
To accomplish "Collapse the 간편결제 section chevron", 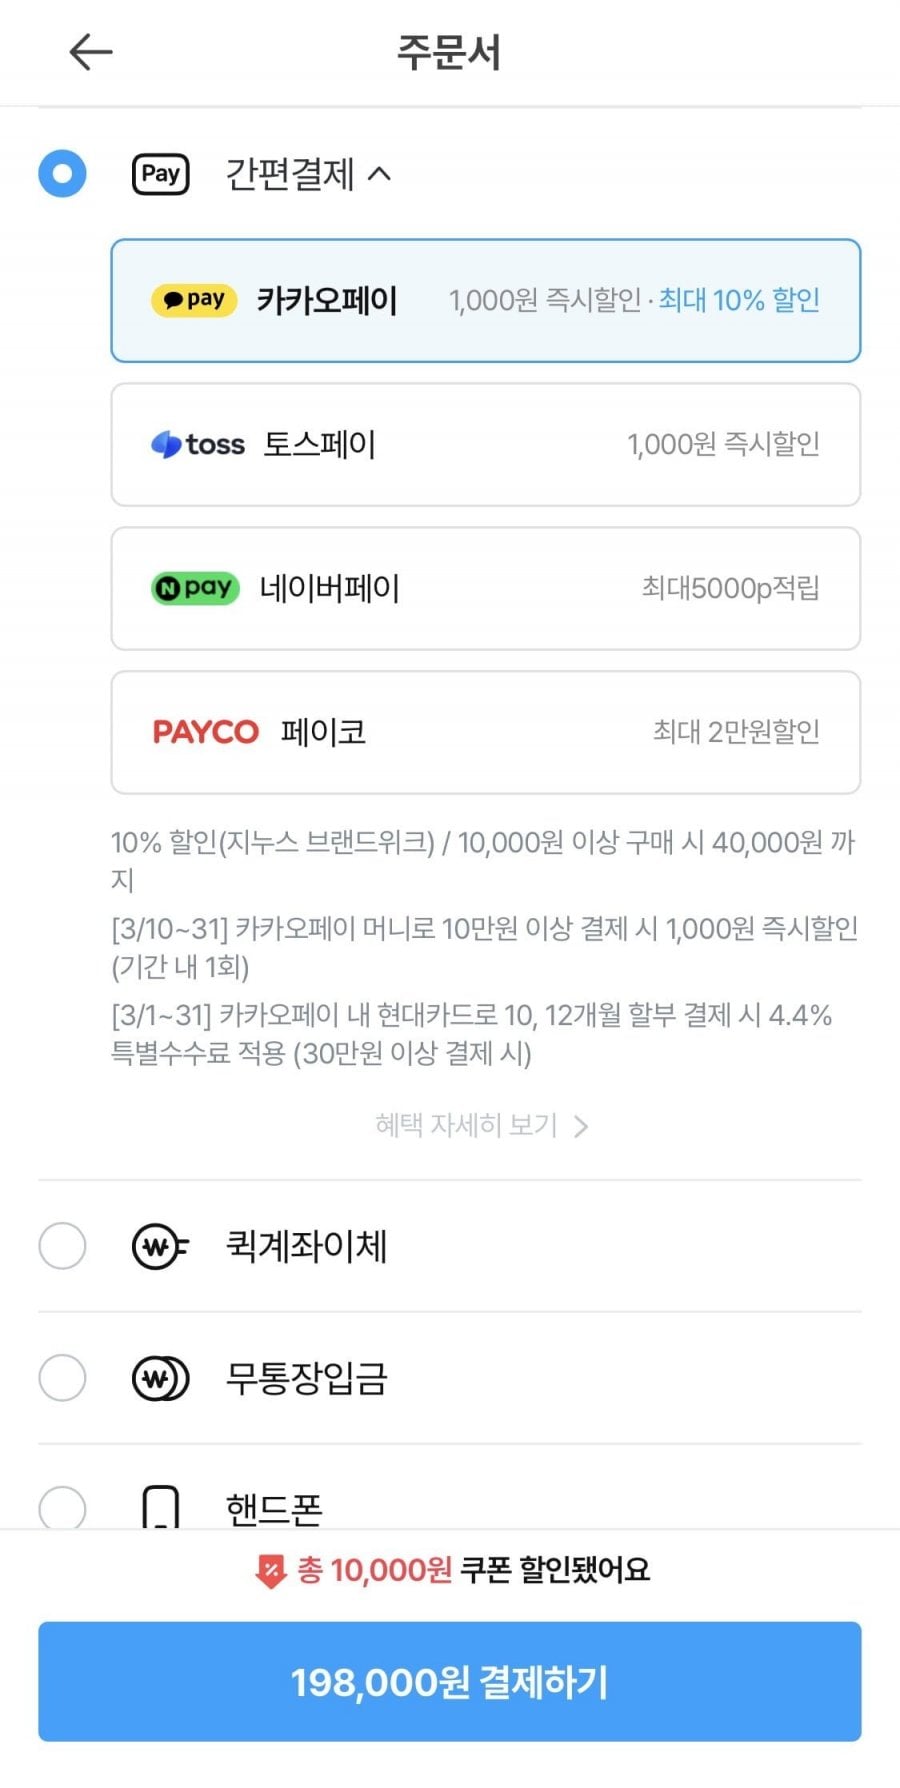I will click(379, 174).
